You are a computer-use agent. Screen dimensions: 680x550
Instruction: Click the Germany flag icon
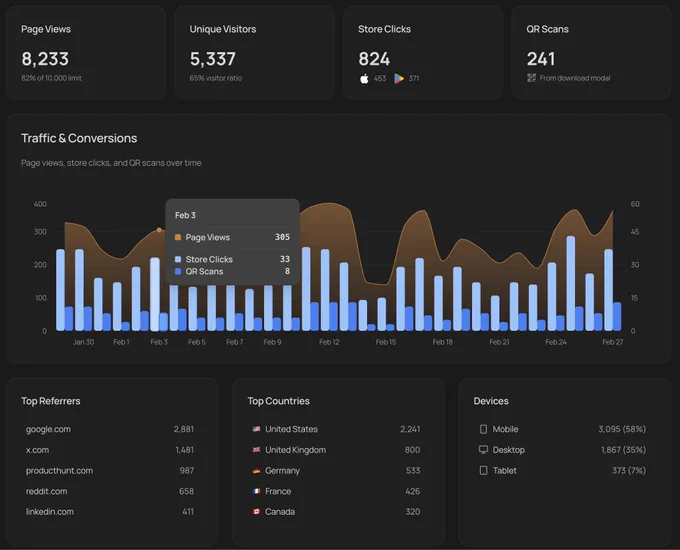coord(256,471)
